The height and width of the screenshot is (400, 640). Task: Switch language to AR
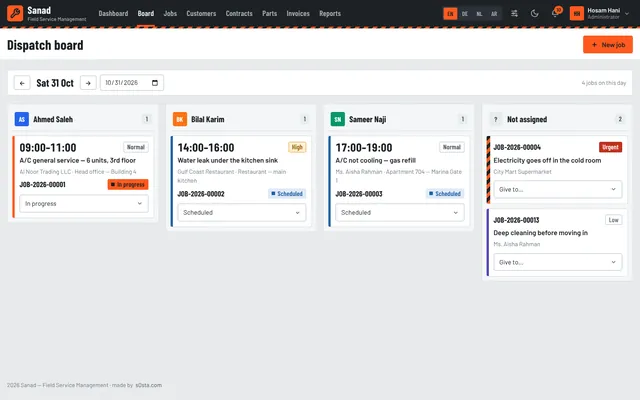pyautogui.click(x=494, y=13)
